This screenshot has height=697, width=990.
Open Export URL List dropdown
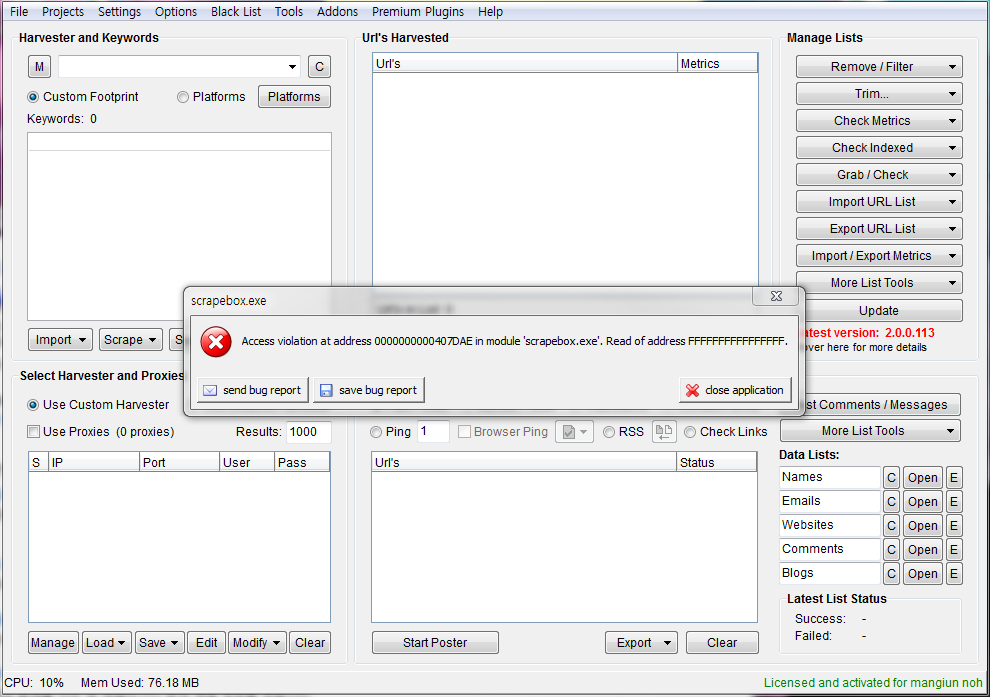(x=879, y=229)
